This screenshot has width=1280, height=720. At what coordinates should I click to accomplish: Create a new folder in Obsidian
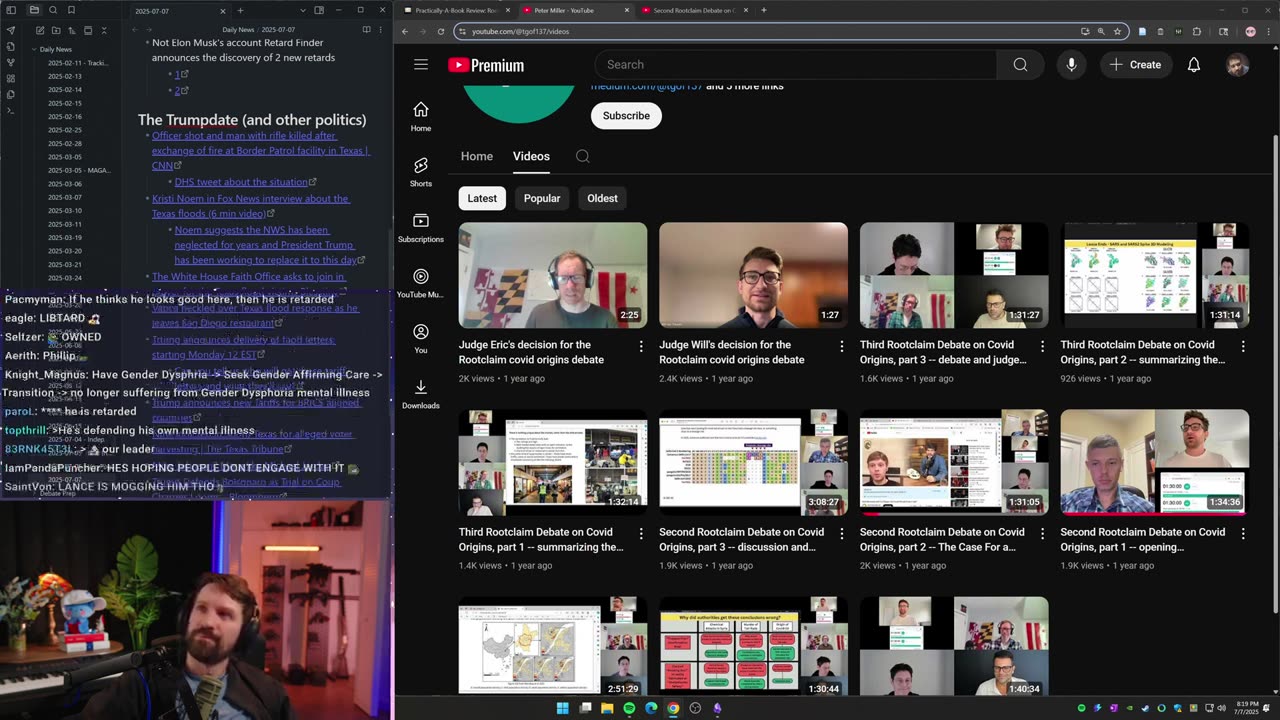56,31
